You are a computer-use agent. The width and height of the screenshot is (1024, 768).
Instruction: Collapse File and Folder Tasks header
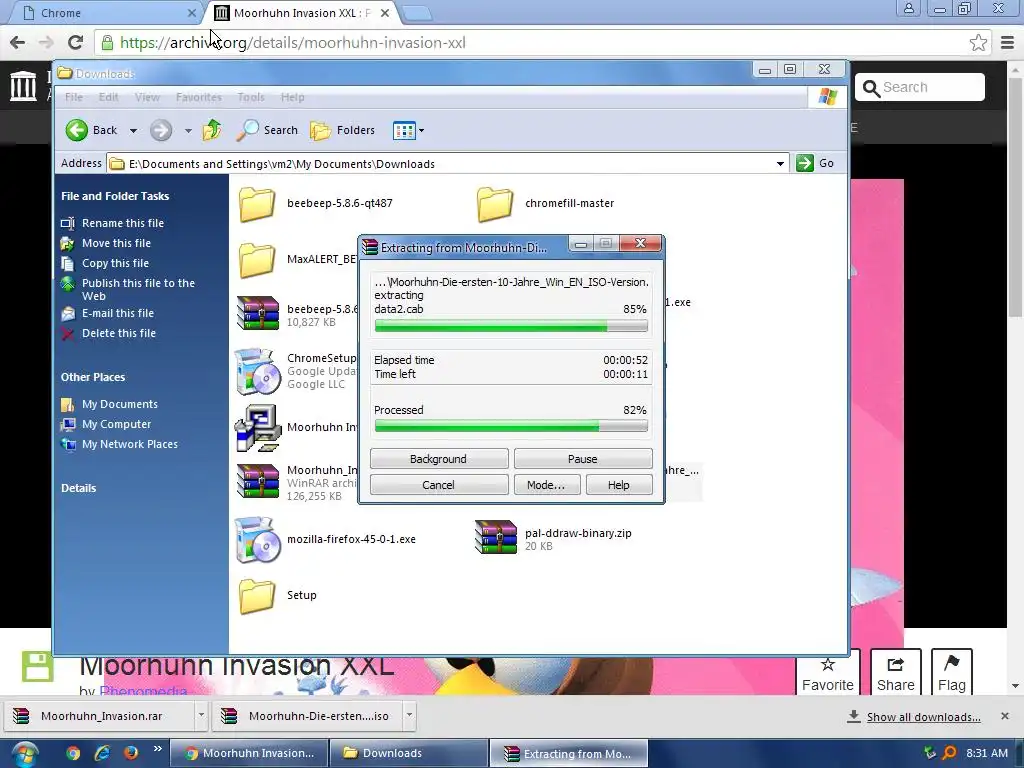point(115,196)
